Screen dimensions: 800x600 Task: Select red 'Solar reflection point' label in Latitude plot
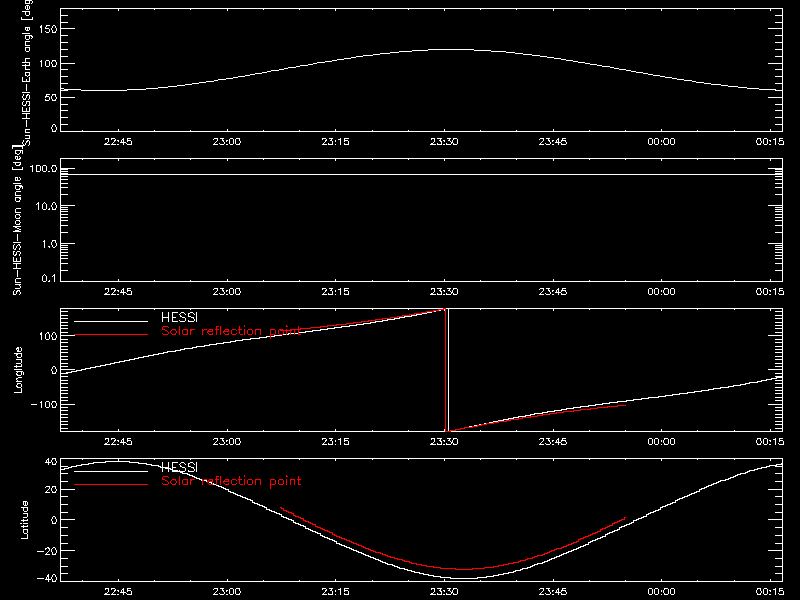click(231, 481)
